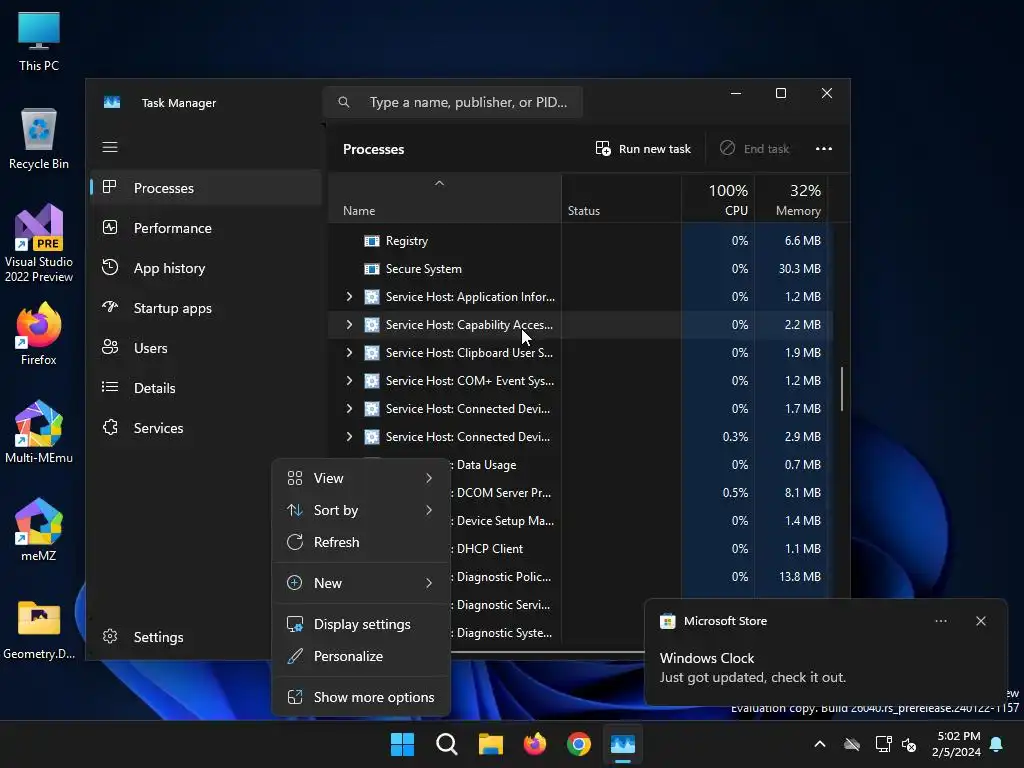Switch to the App history page
1024x768 pixels.
[x=206, y=268]
